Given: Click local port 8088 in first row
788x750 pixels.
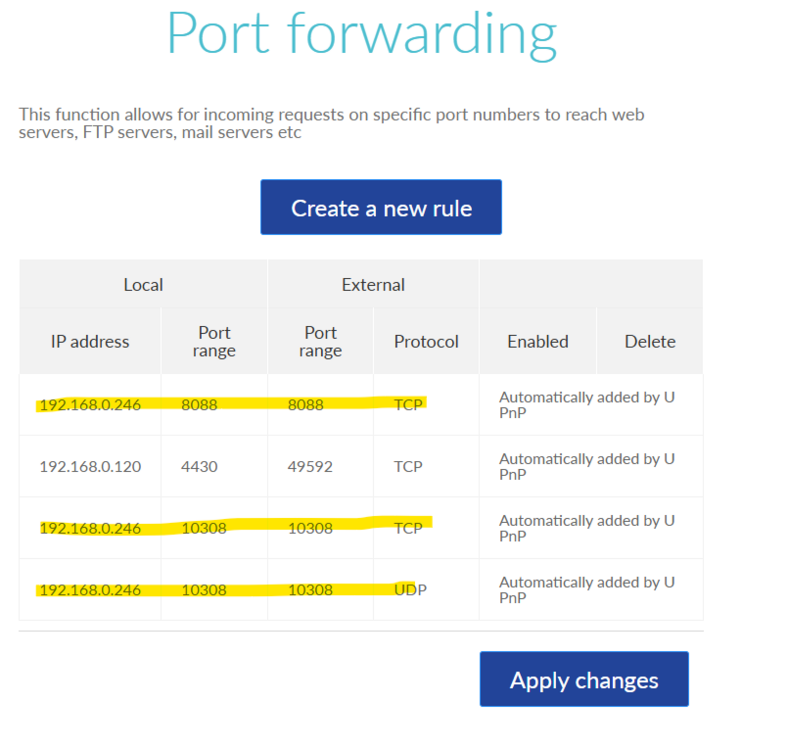Looking at the screenshot, I should tap(199, 405).
